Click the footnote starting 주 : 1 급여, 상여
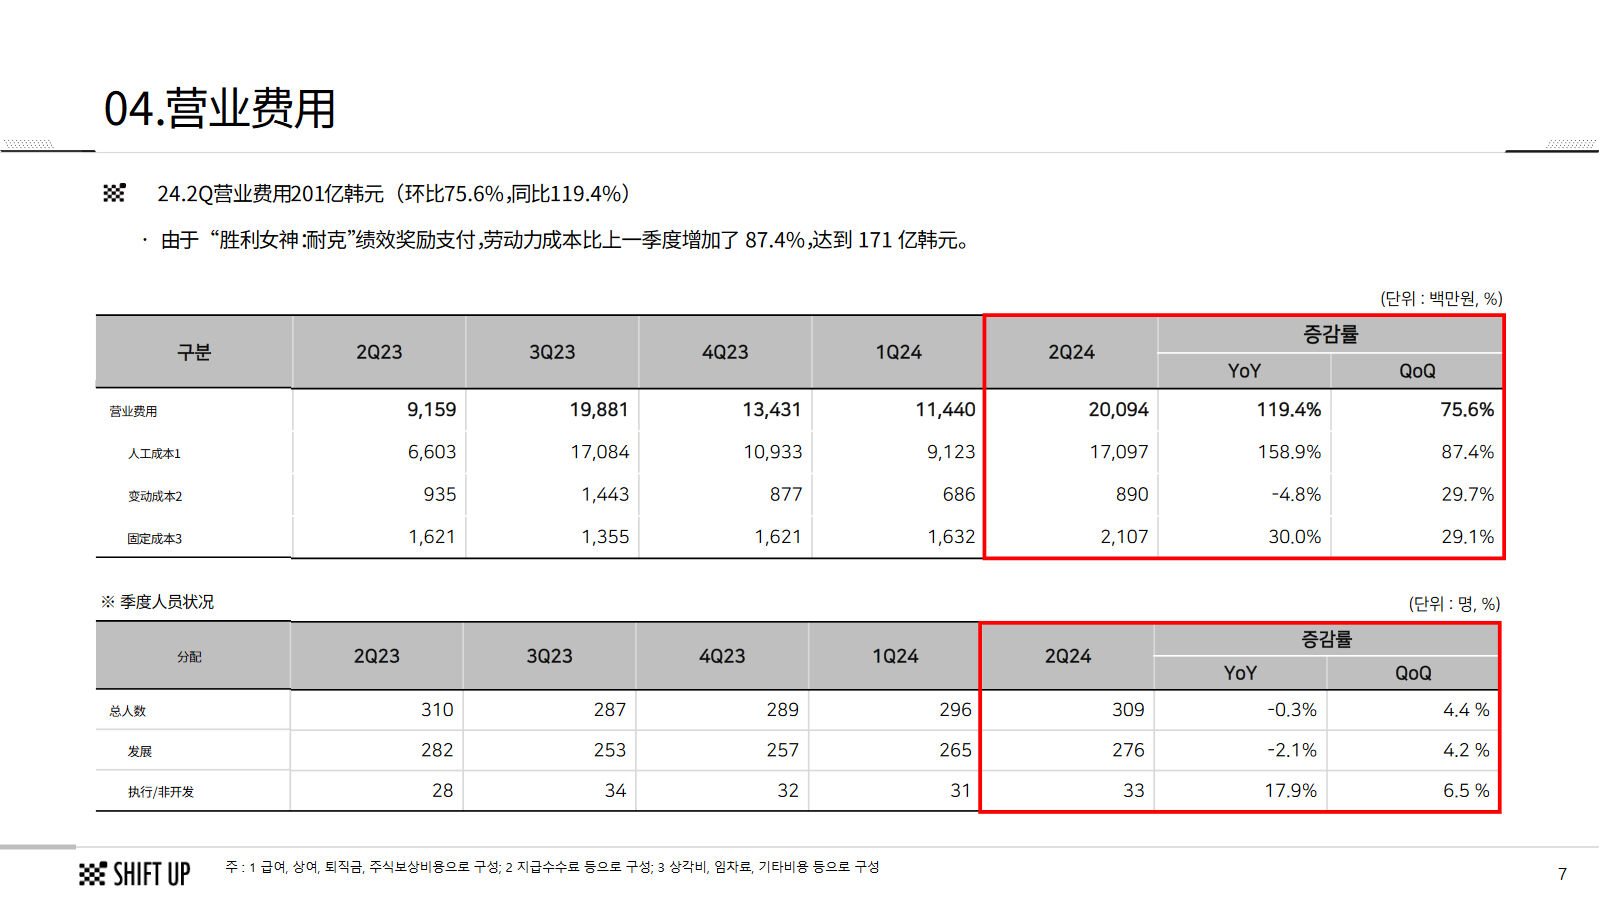 click(552, 867)
